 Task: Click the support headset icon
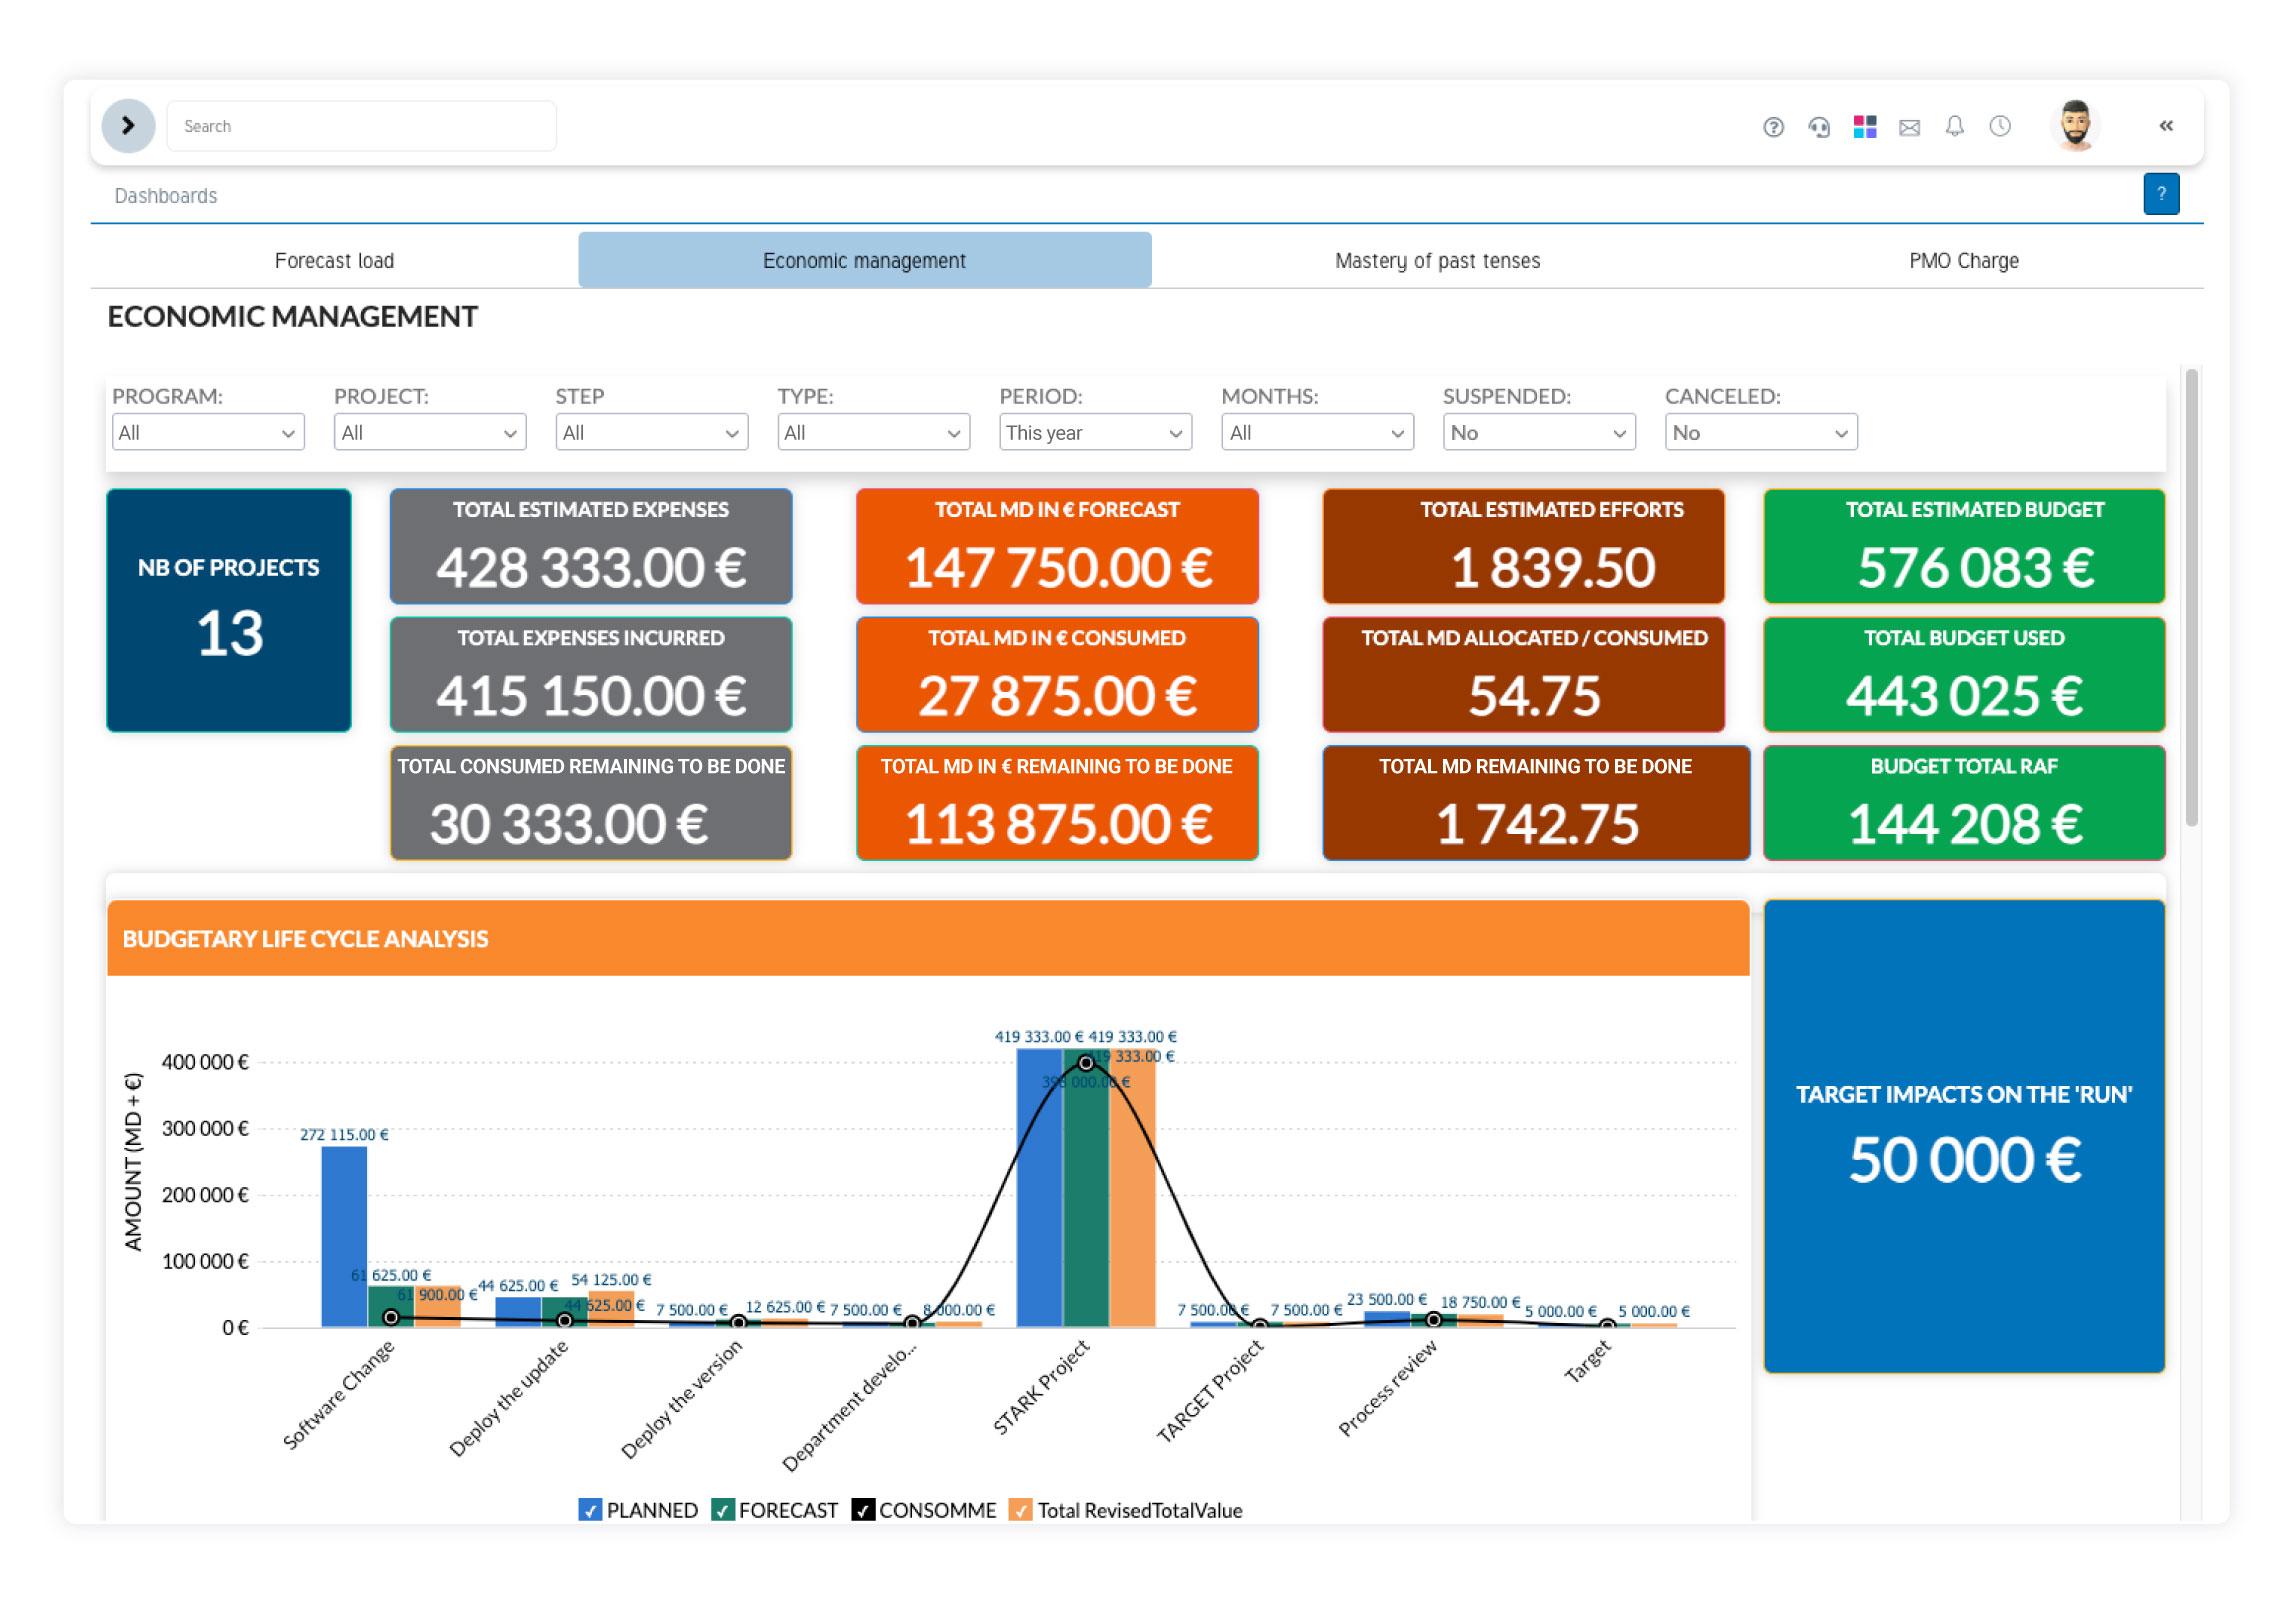(x=1820, y=126)
